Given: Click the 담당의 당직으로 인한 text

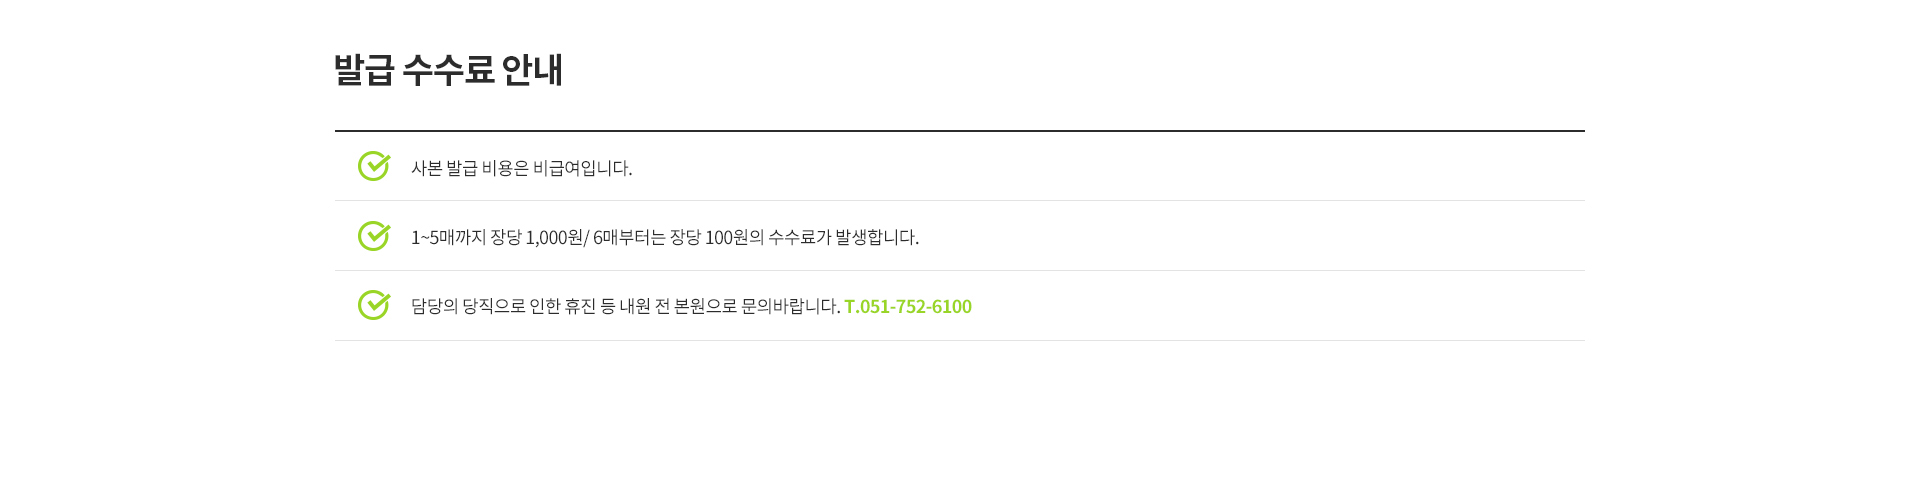Looking at the screenshot, I should coord(485,306).
